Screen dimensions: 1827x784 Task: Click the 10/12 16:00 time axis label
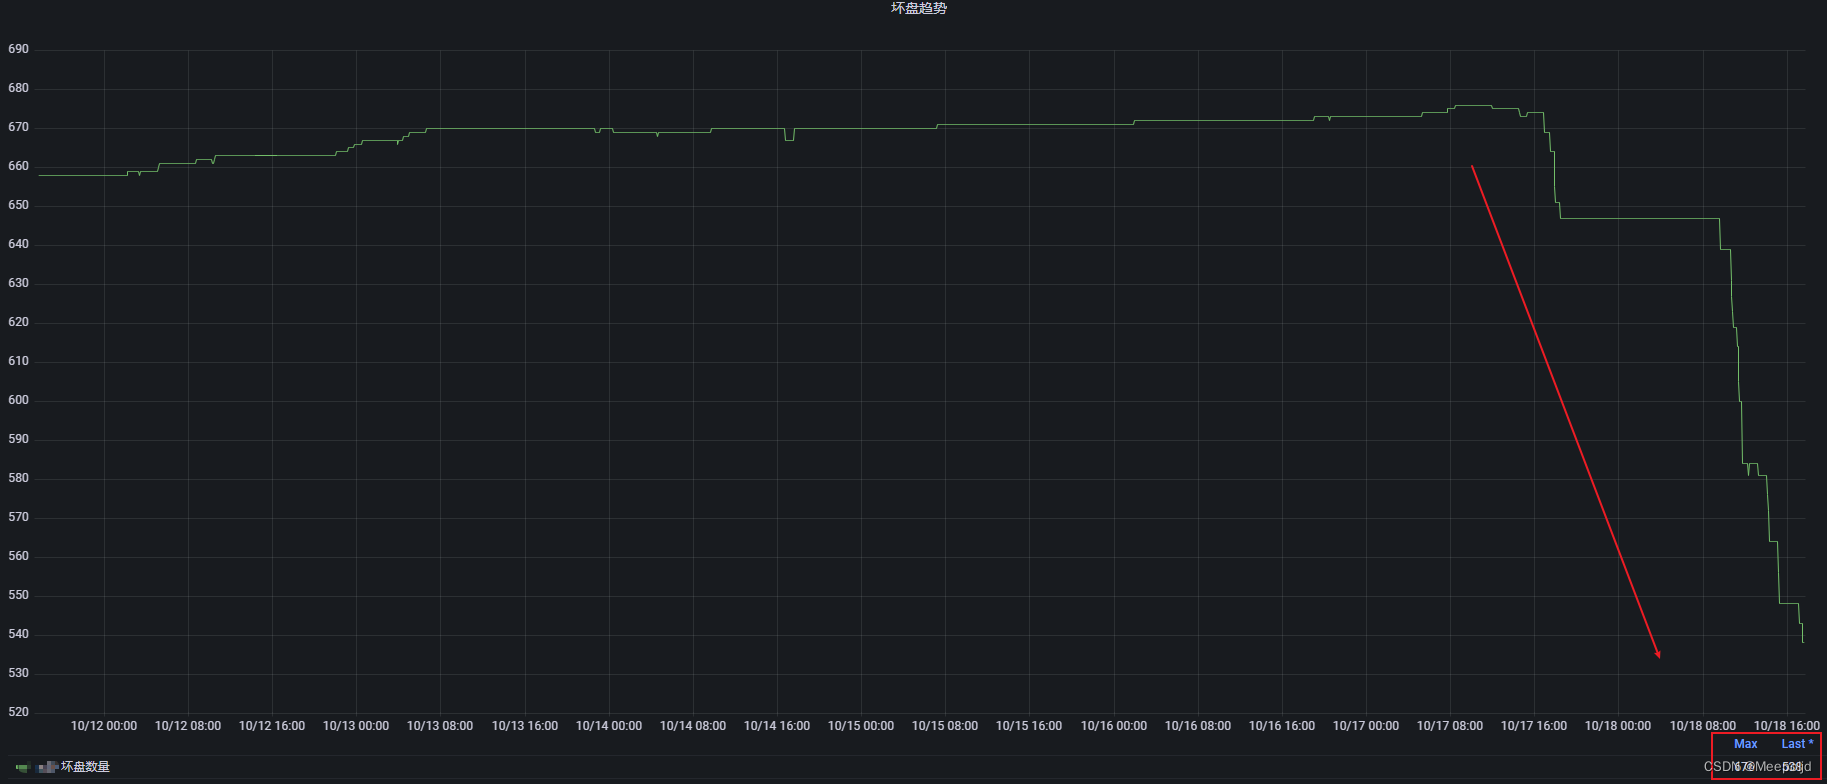point(272,726)
